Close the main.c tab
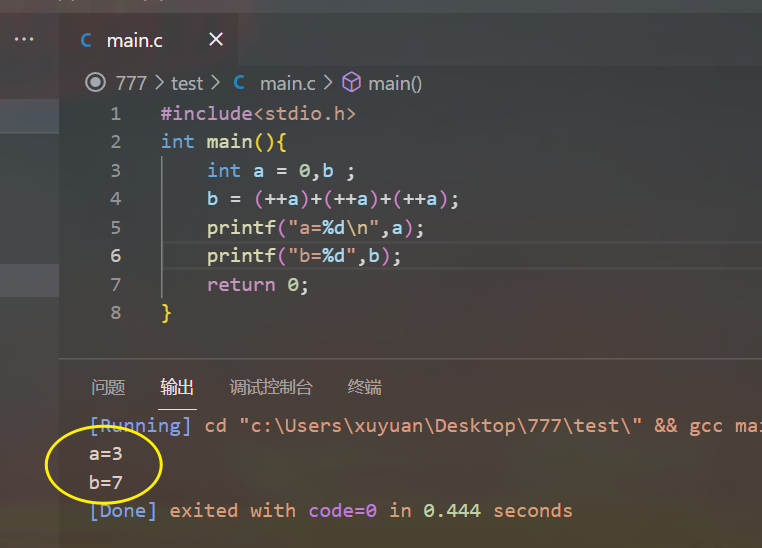This screenshot has width=762, height=548. point(216,39)
